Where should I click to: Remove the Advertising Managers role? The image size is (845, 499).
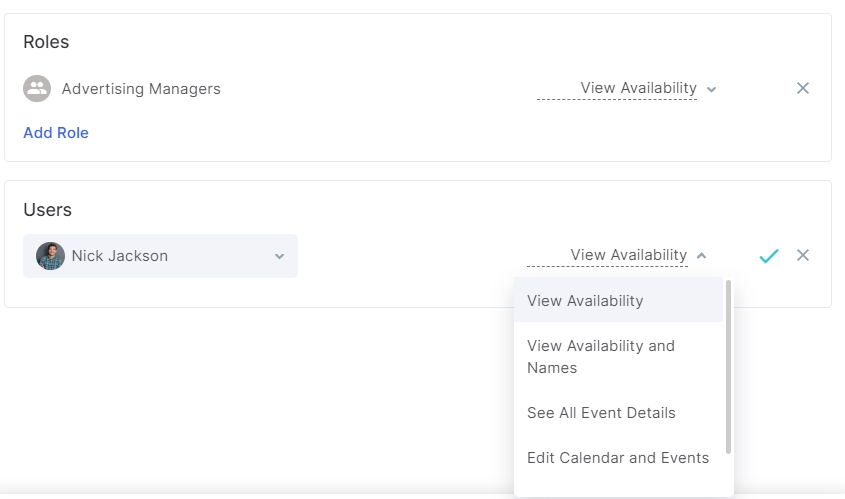pos(803,88)
